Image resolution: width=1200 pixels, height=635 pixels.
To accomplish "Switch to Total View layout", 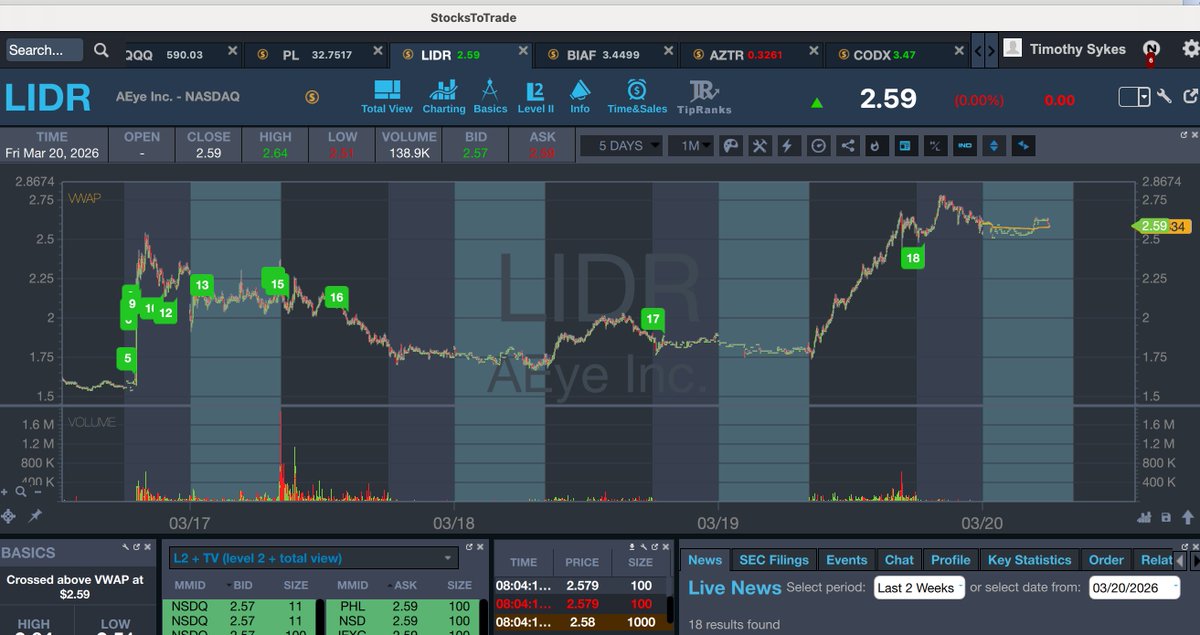I will pyautogui.click(x=387, y=96).
